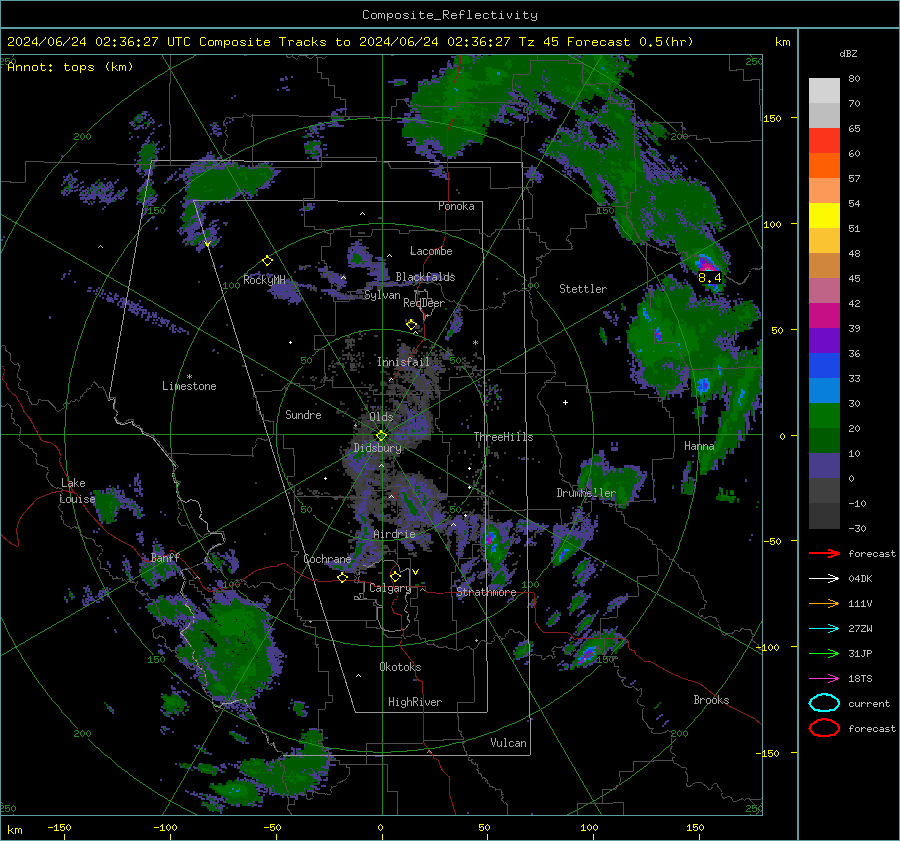Viewport: 900px width, 841px height.
Task: Click the white 04DK arrow in legend
Action: click(824, 579)
